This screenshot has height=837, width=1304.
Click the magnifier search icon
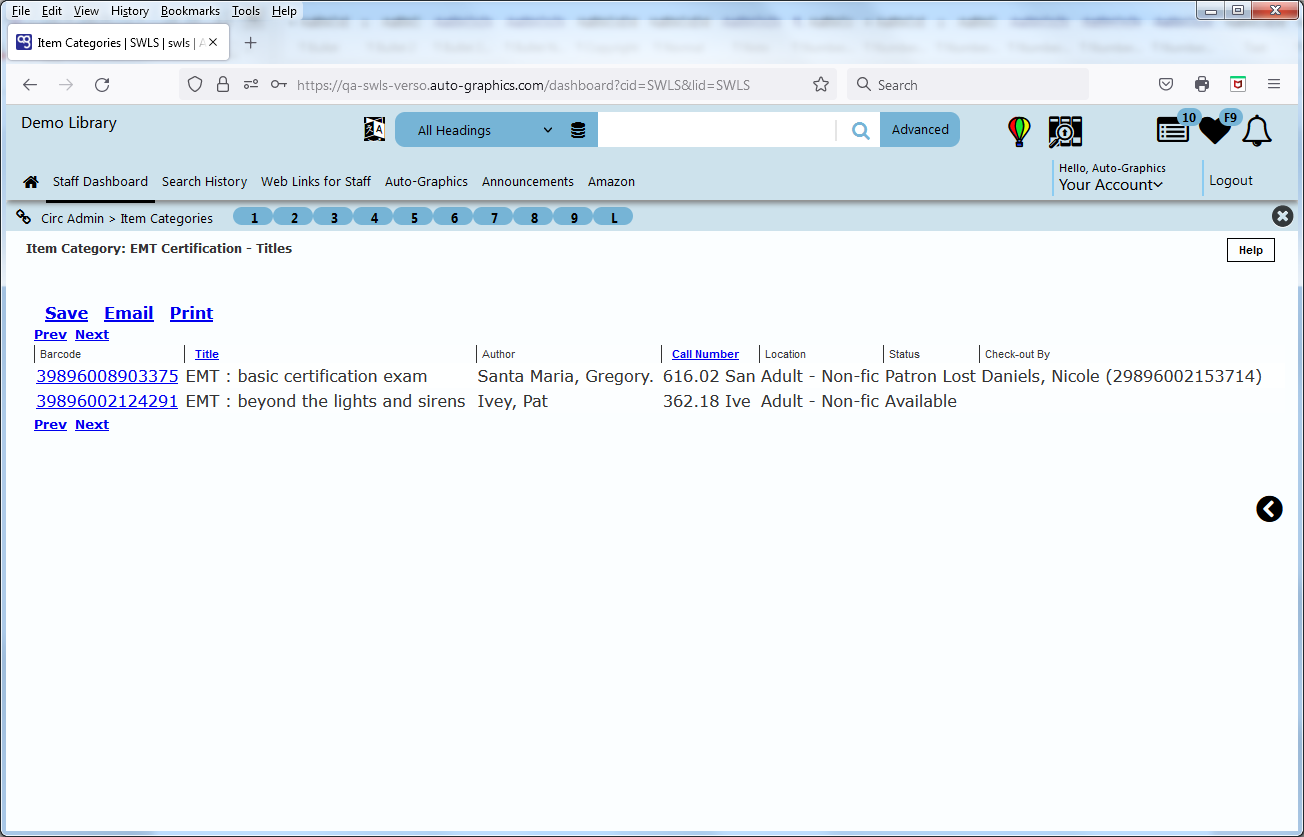[x=860, y=130]
